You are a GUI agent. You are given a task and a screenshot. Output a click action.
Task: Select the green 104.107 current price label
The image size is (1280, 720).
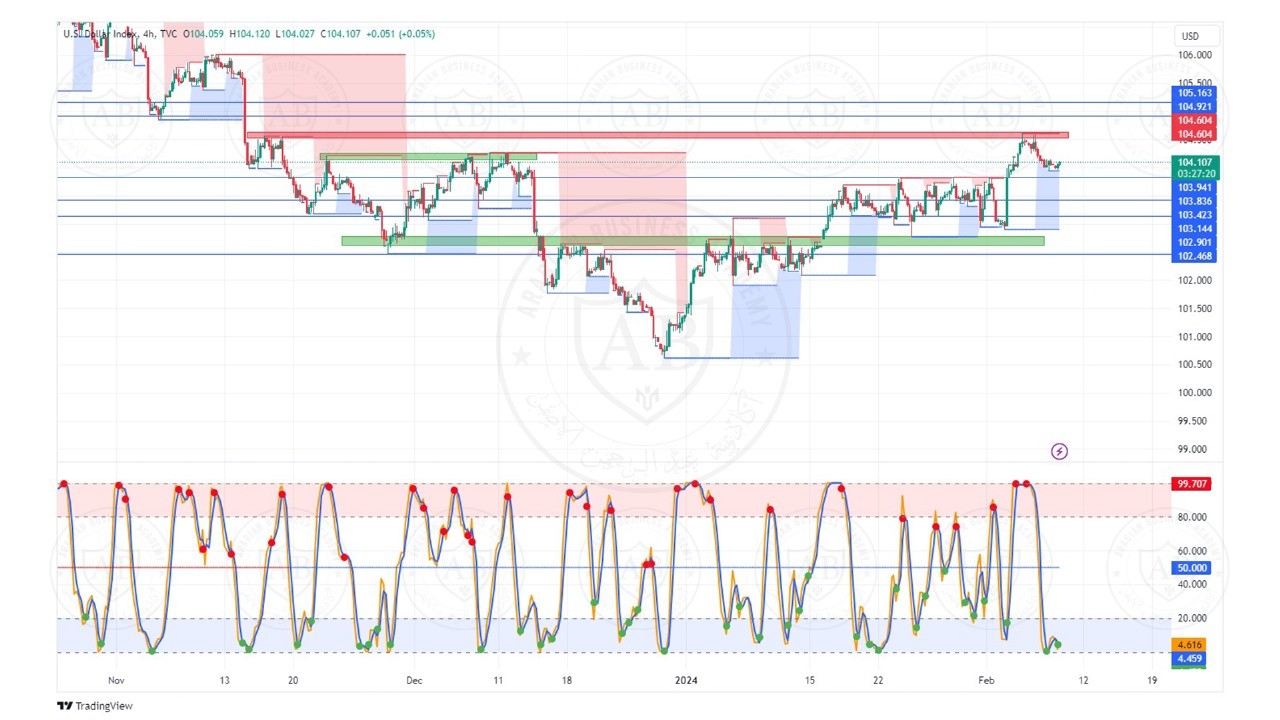(x=1195, y=162)
